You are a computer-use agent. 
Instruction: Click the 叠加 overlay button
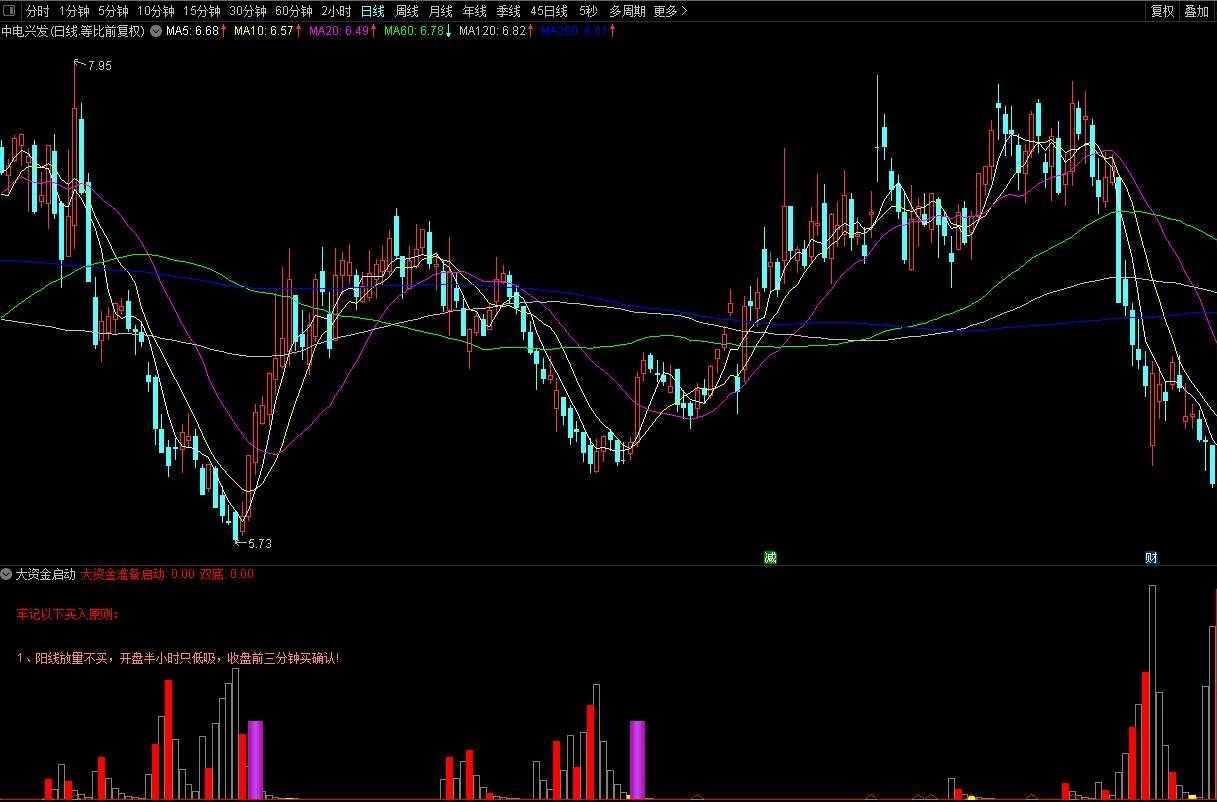pos(1196,12)
